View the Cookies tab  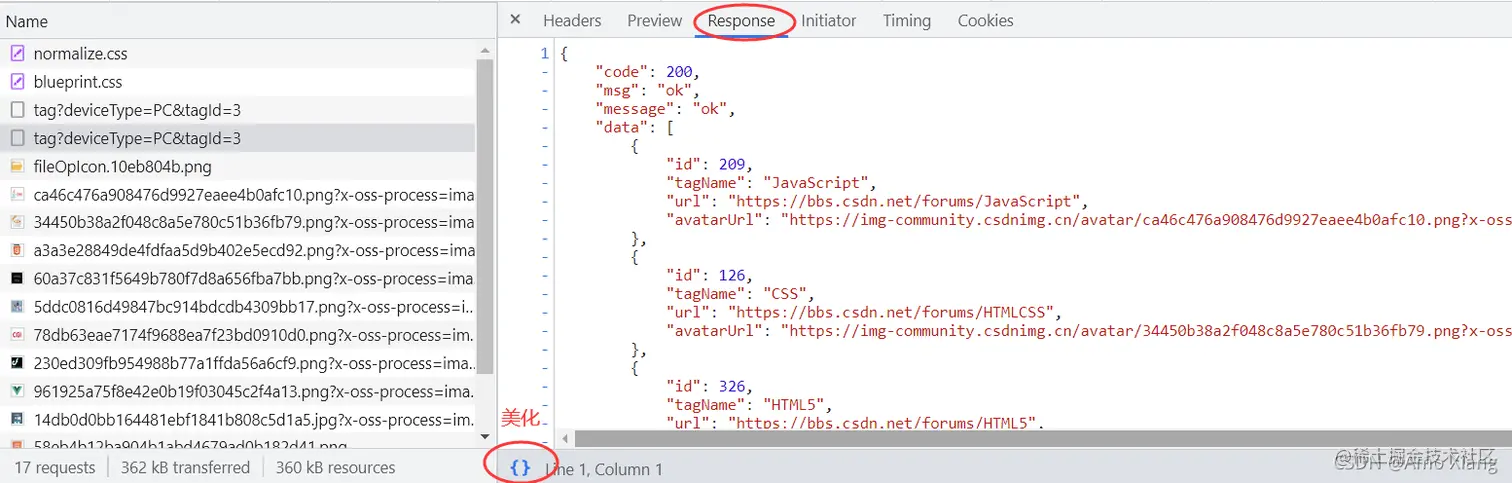coord(985,20)
